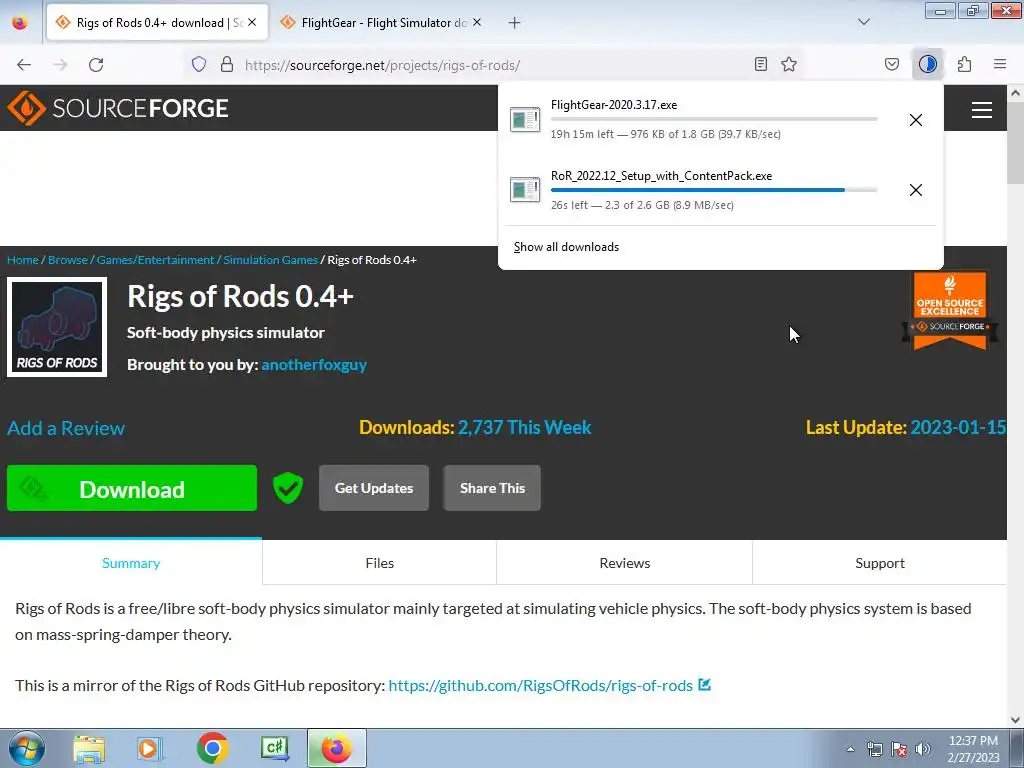Screen dimensions: 1024x768
Task: Click the 2,737 This Week downloads link
Action: (524, 427)
